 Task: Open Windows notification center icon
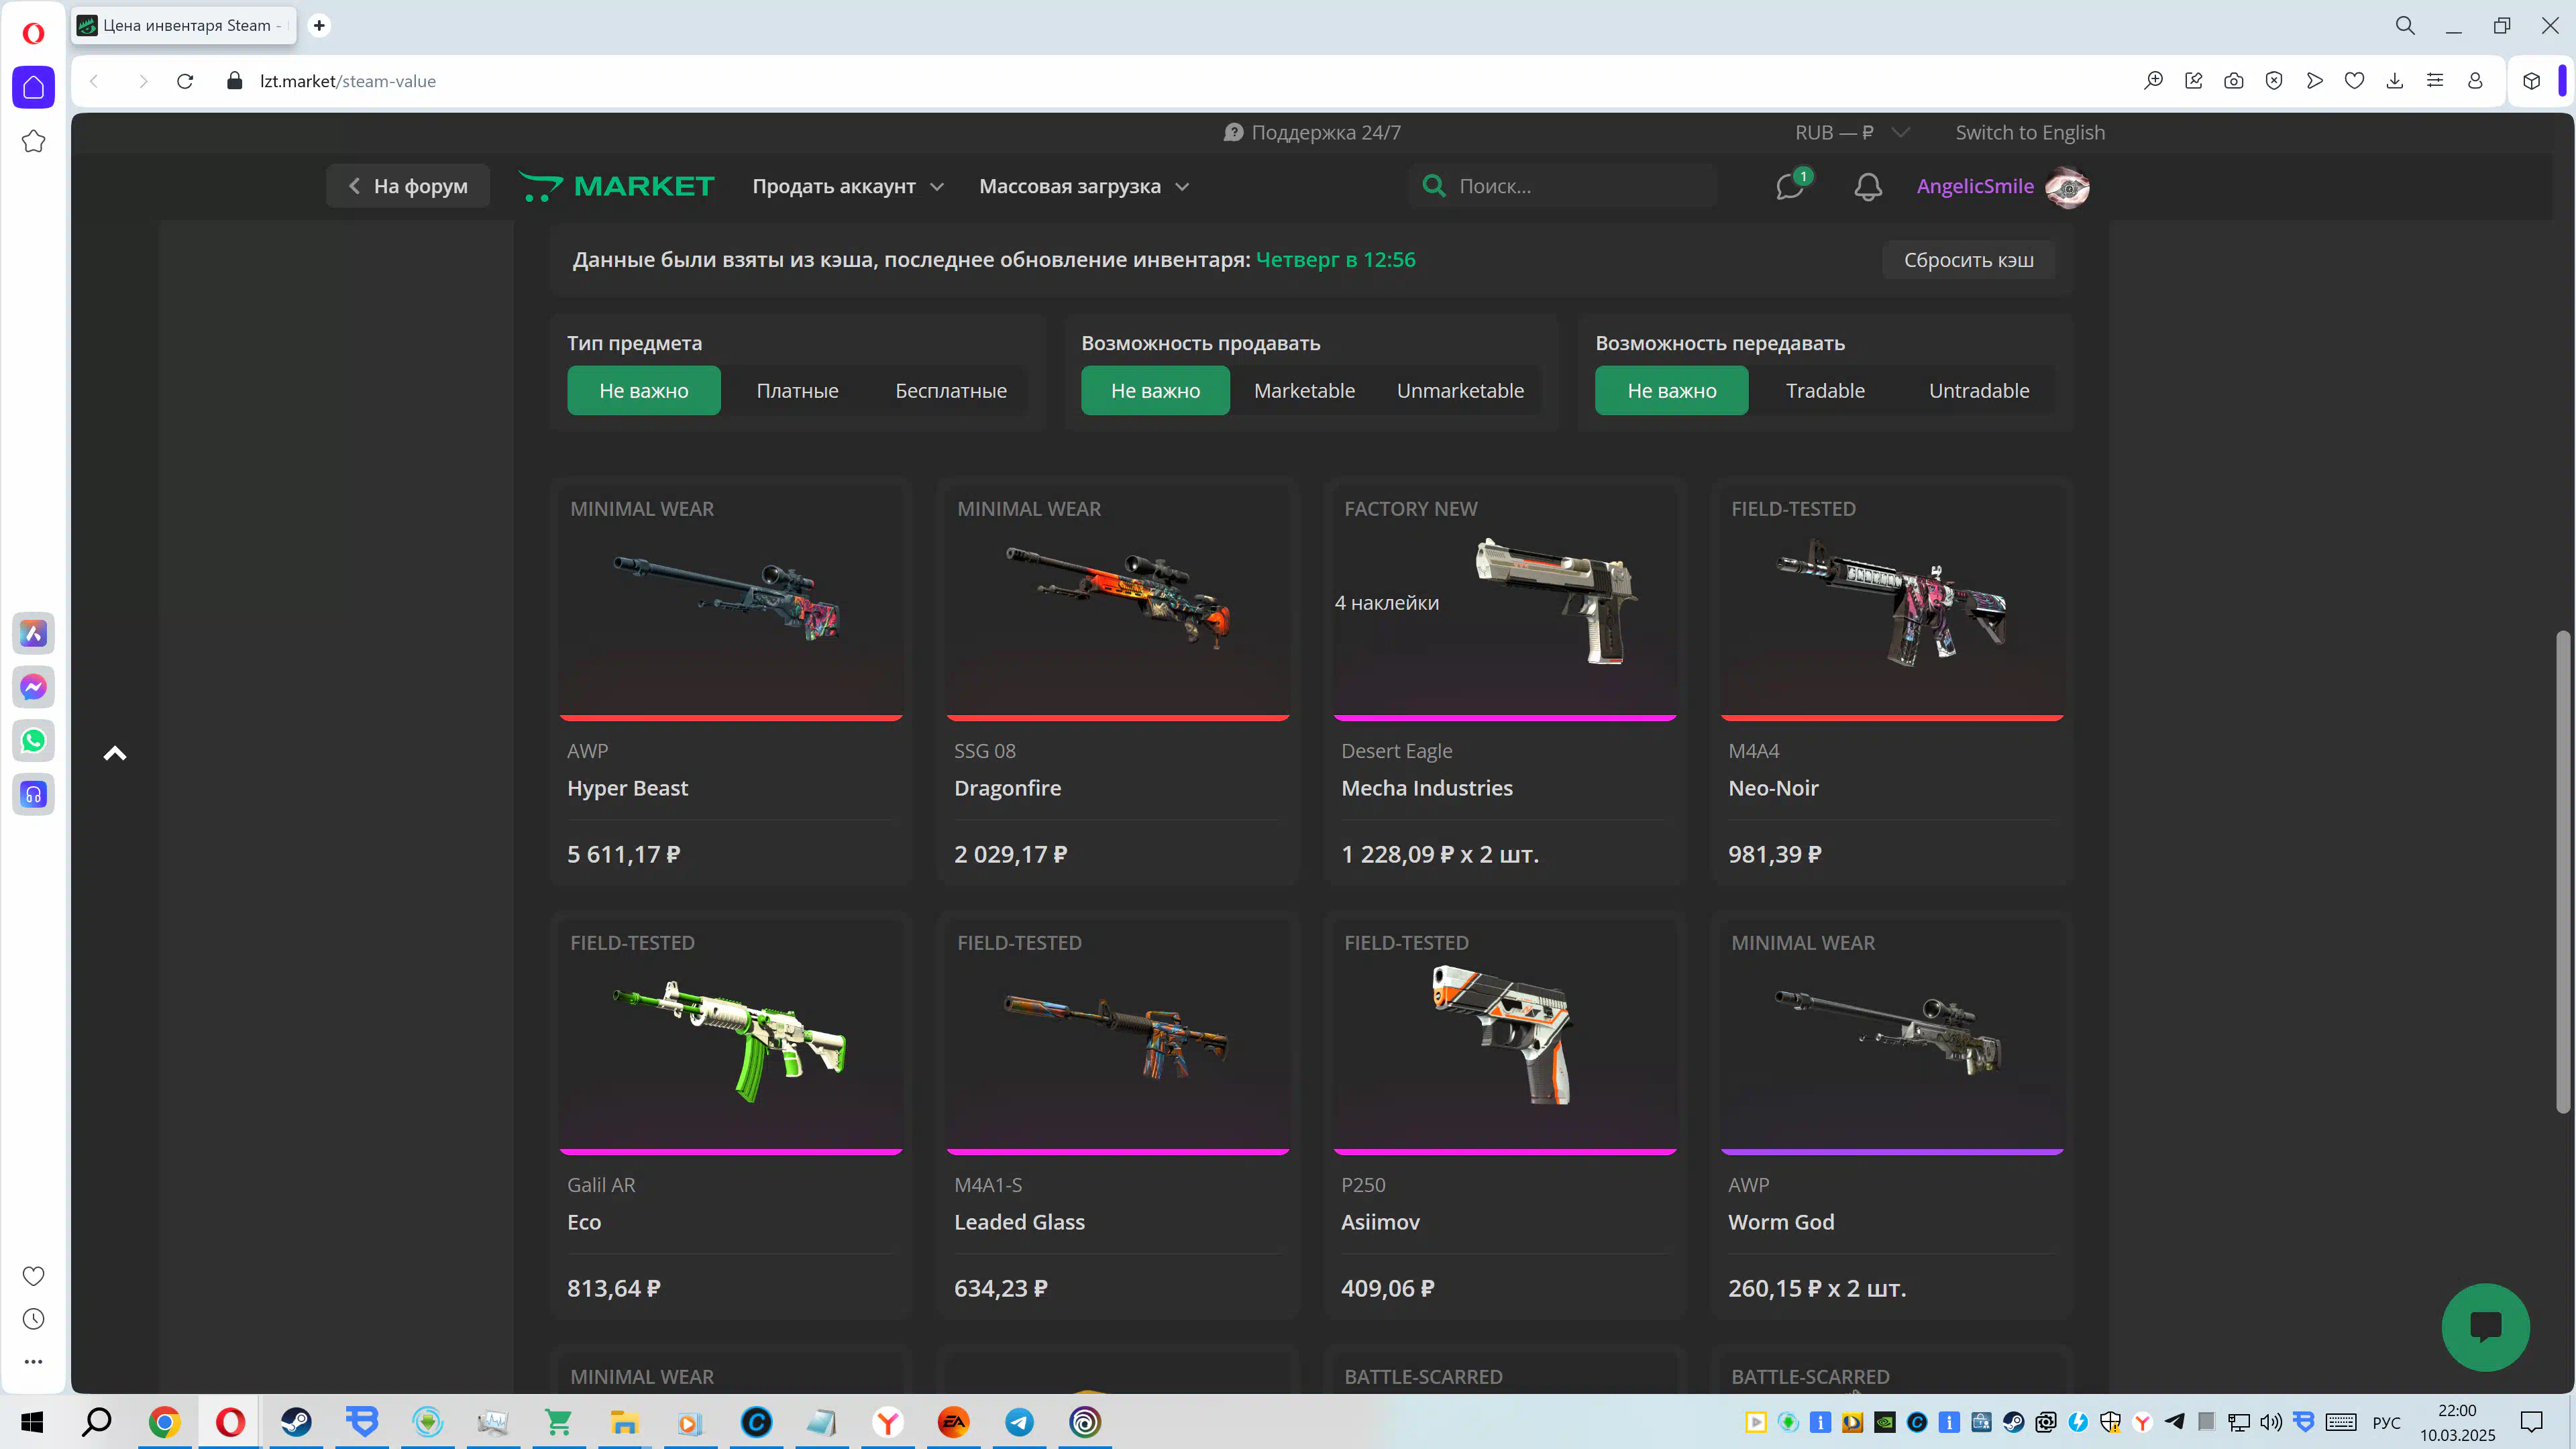point(2531,1422)
